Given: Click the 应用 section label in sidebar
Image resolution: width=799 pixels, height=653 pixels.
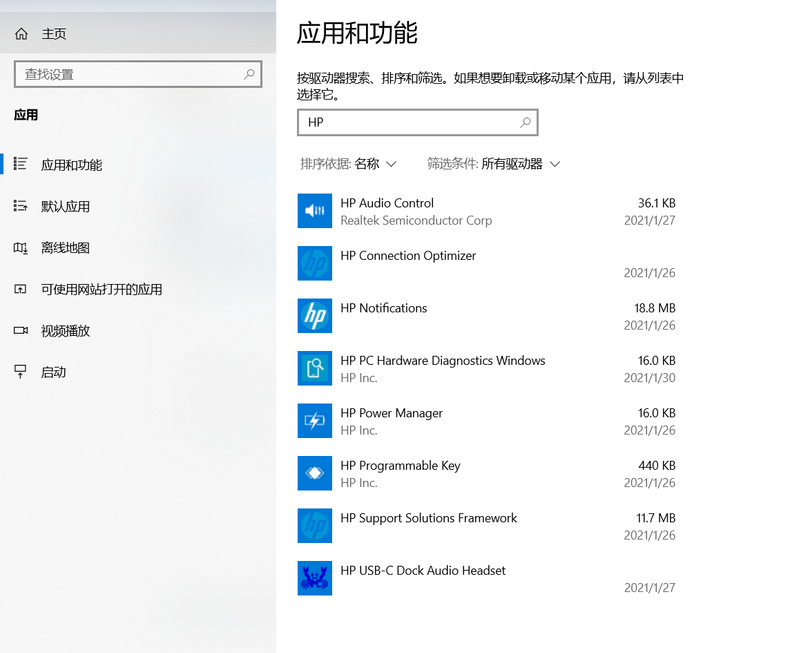Looking at the screenshot, I should tap(26, 115).
